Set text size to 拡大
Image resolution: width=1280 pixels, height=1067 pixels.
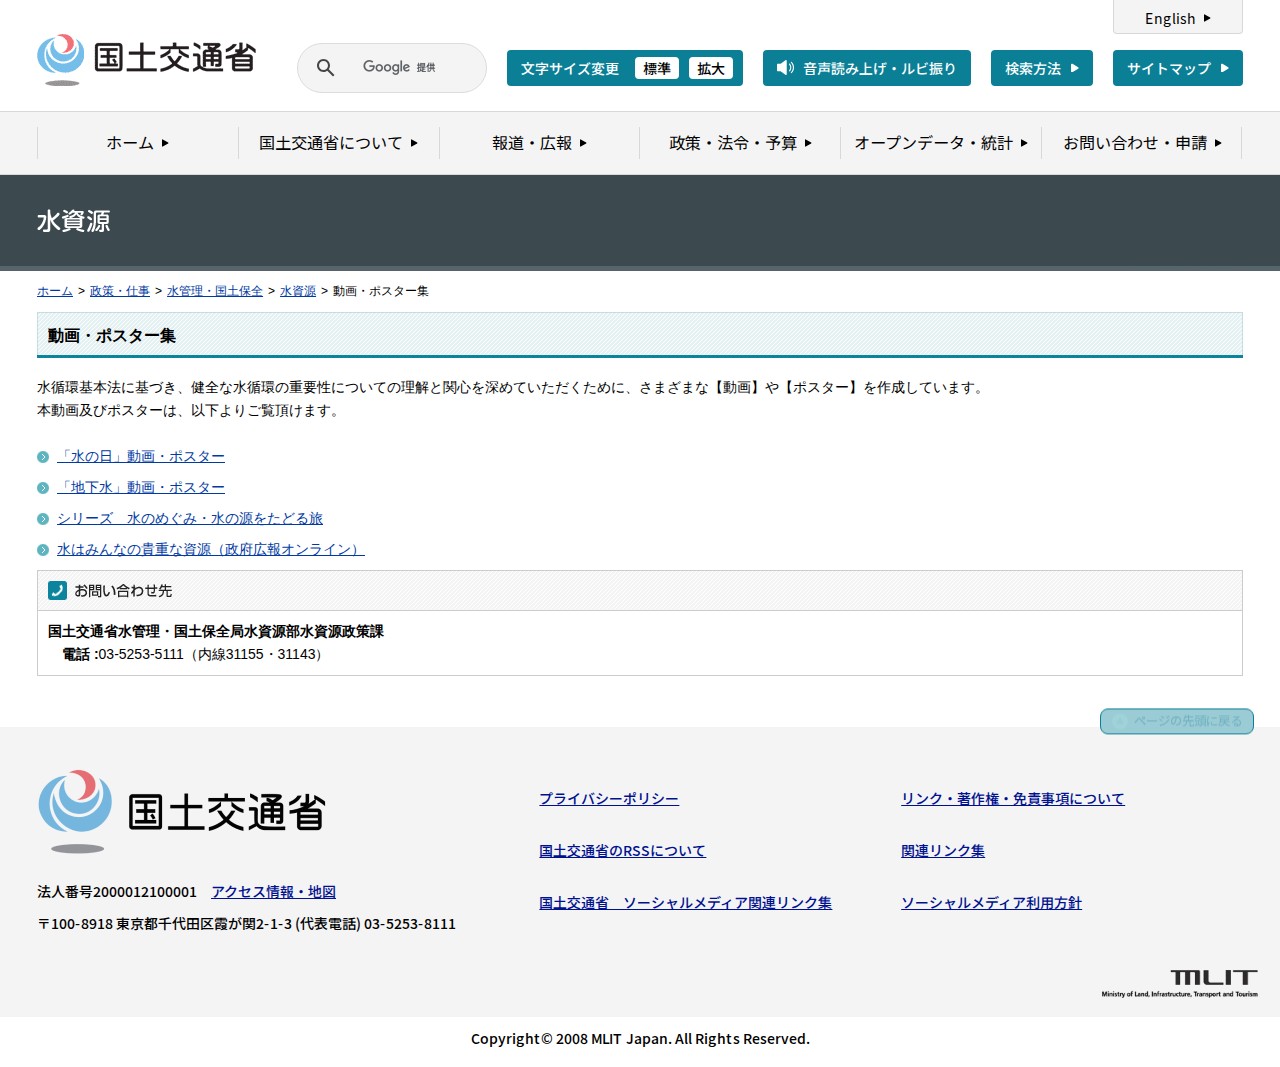[711, 68]
